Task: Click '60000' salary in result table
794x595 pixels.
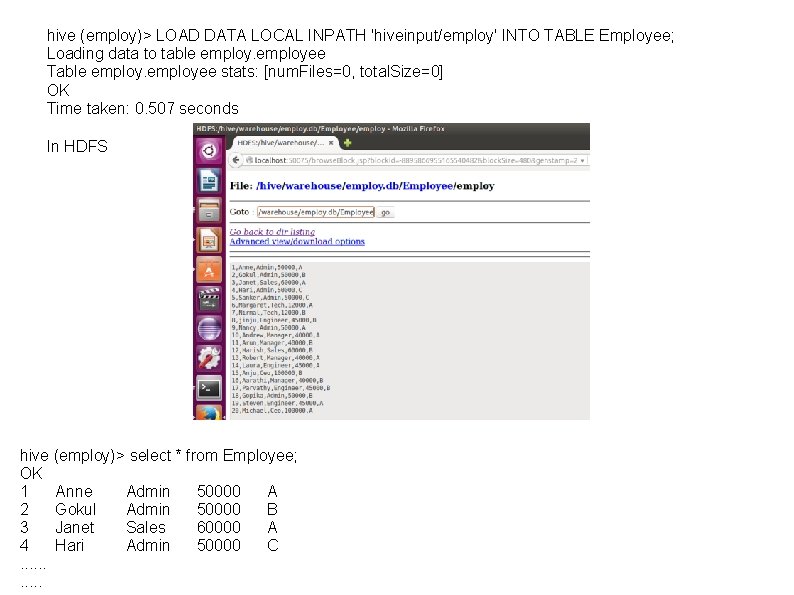Action: [x=219, y=528]
